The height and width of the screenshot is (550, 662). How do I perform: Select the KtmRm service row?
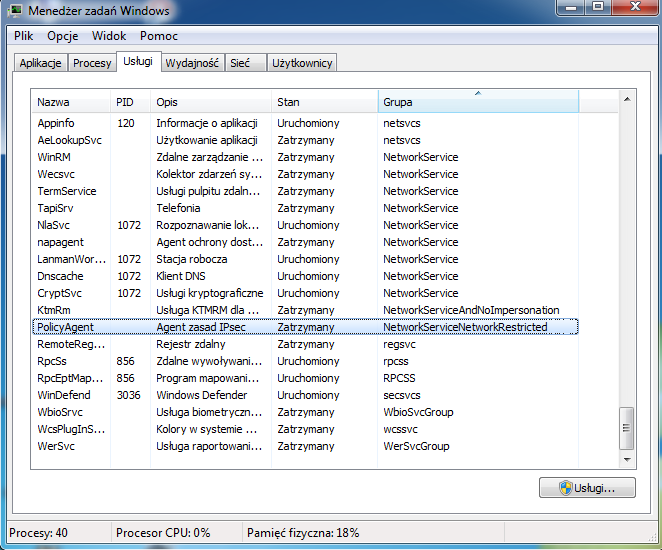(x=305, y=310)
